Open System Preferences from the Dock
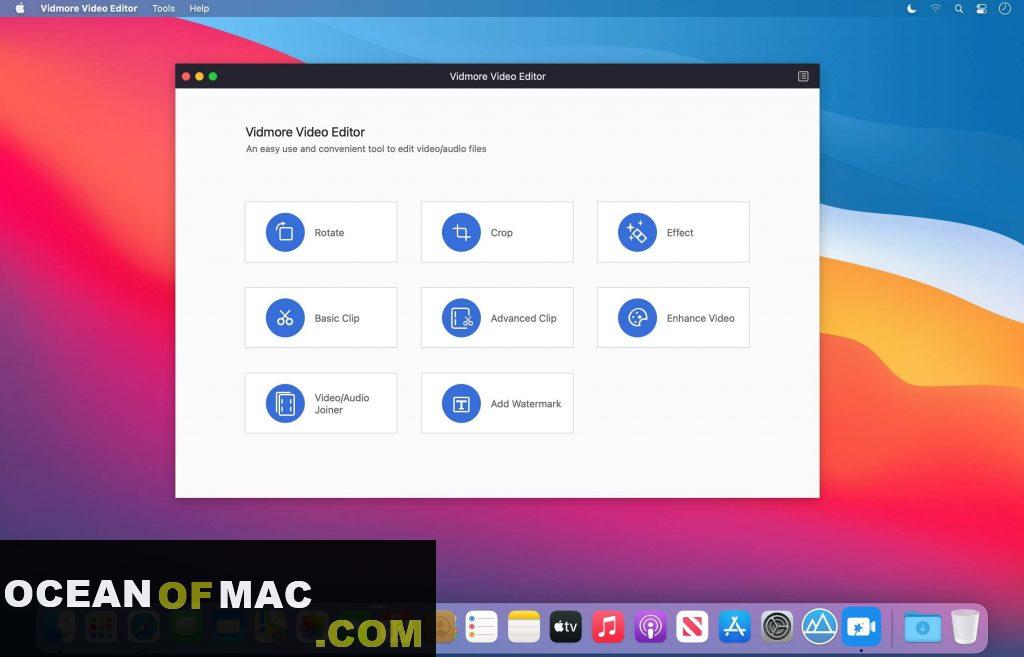 777,627
